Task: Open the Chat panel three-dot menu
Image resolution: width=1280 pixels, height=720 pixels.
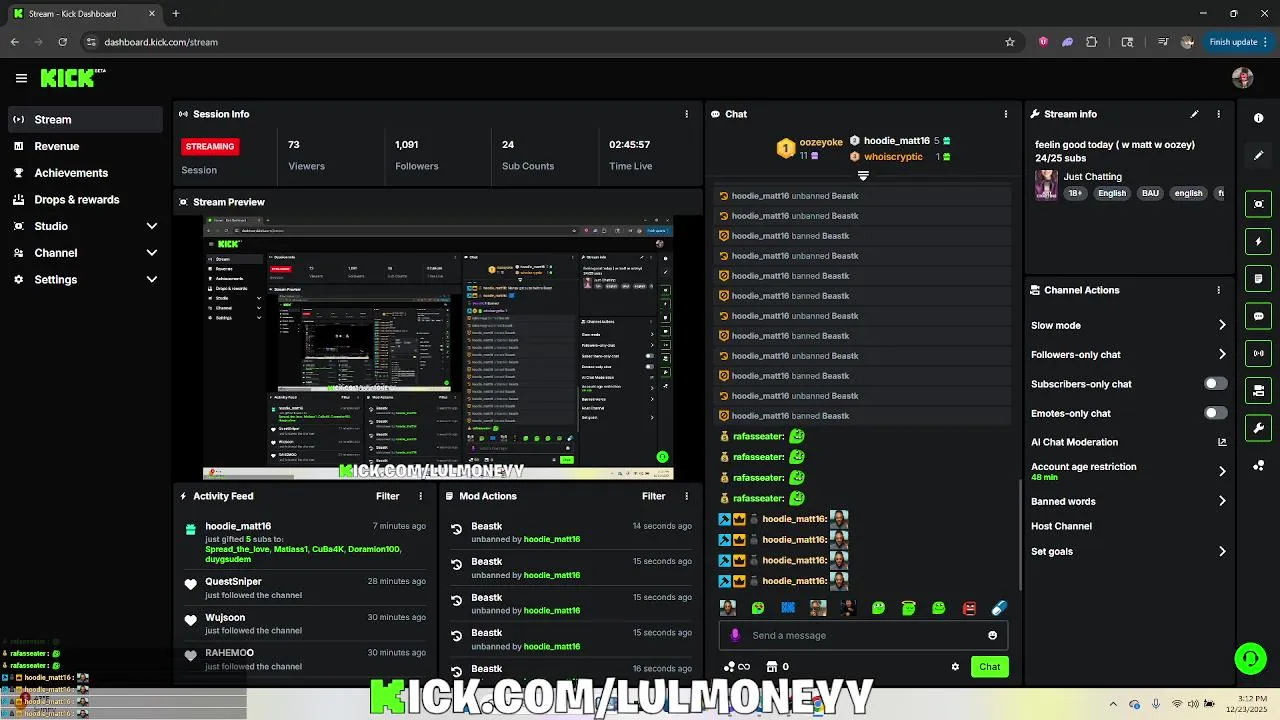Action: tap(1006, 114)
